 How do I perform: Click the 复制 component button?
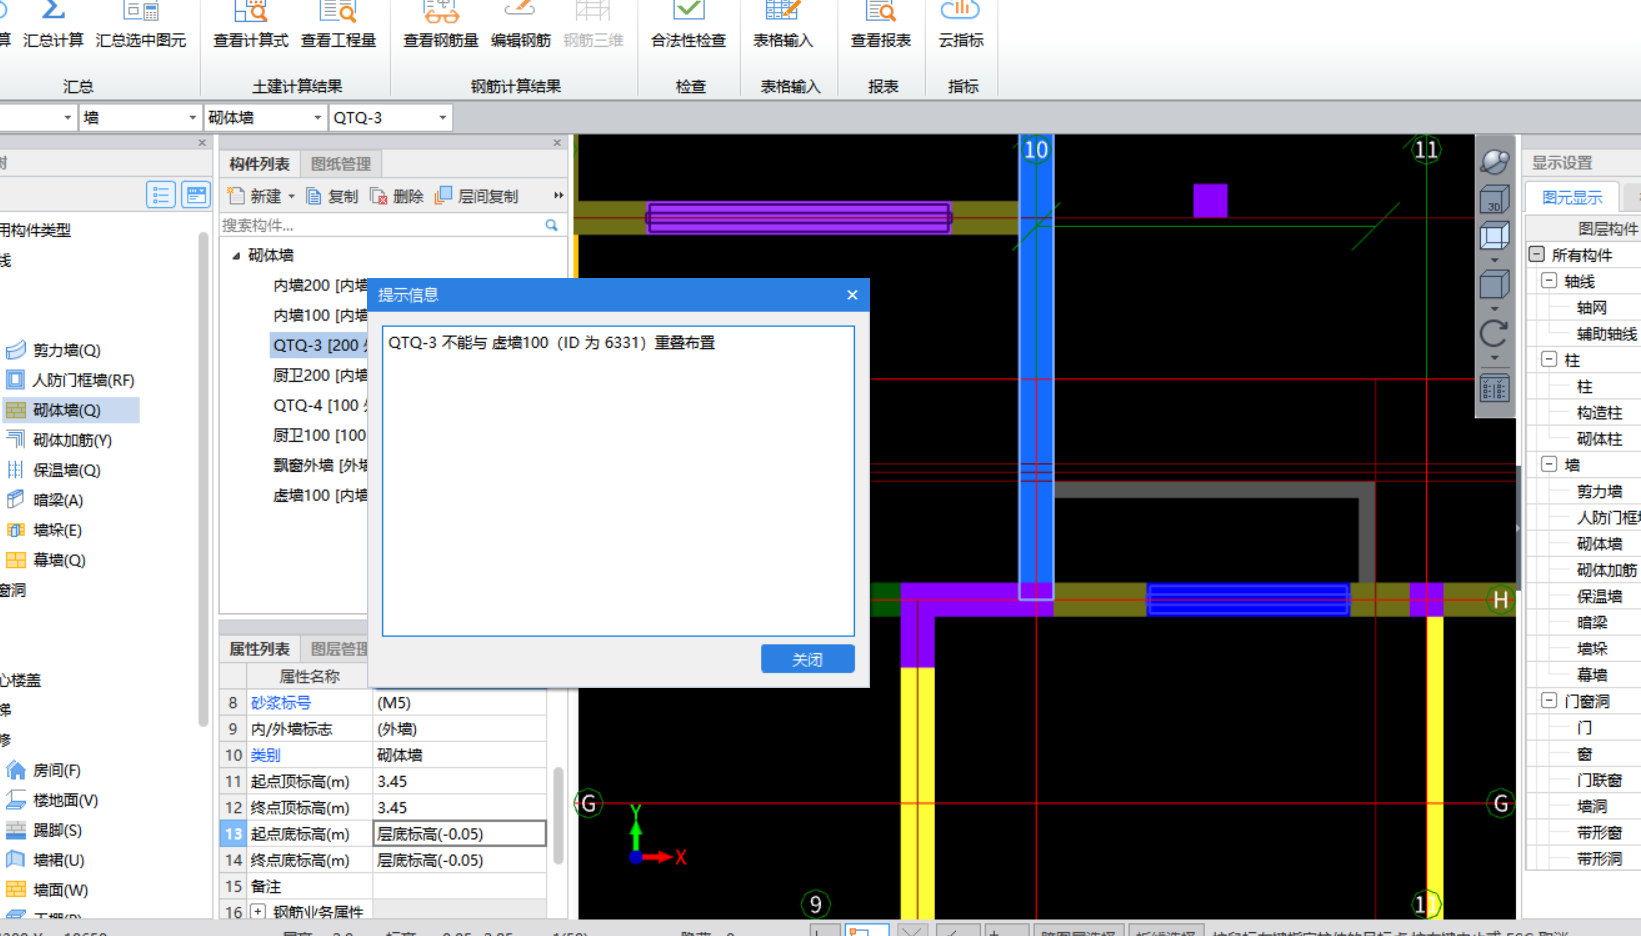click(332, 196)
